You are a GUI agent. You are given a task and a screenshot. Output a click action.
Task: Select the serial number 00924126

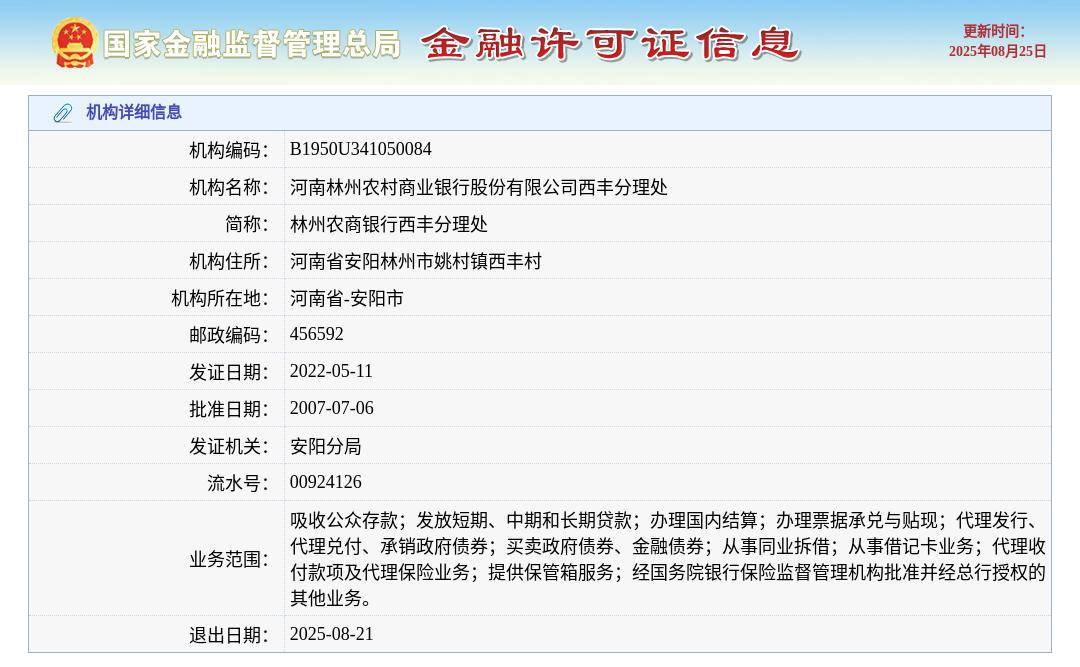(x=326, y=482)
